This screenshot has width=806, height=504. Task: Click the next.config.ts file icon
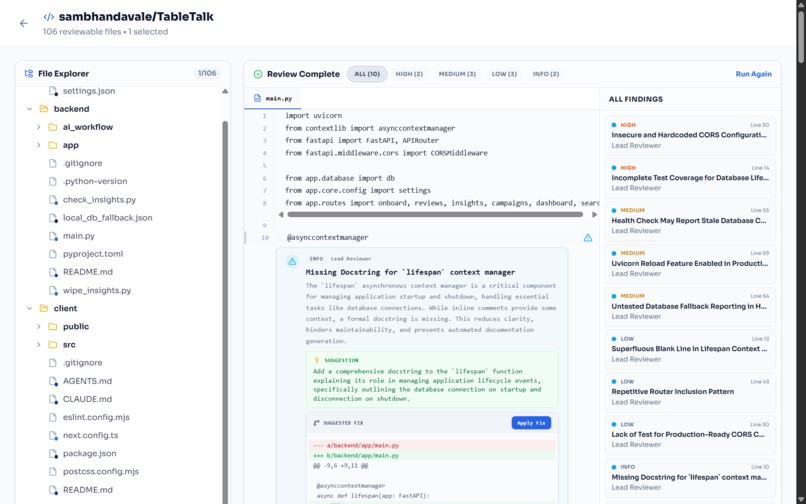point(53,436)
